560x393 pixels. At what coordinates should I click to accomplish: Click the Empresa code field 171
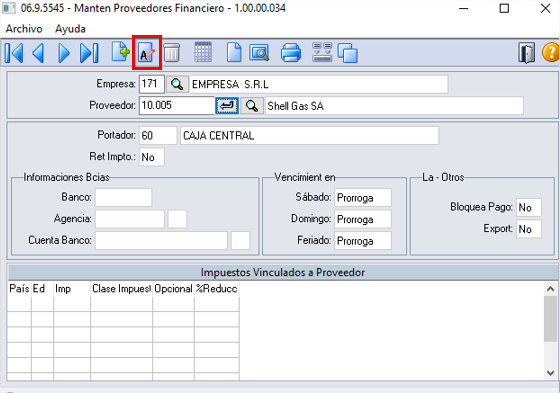point(152,84)
